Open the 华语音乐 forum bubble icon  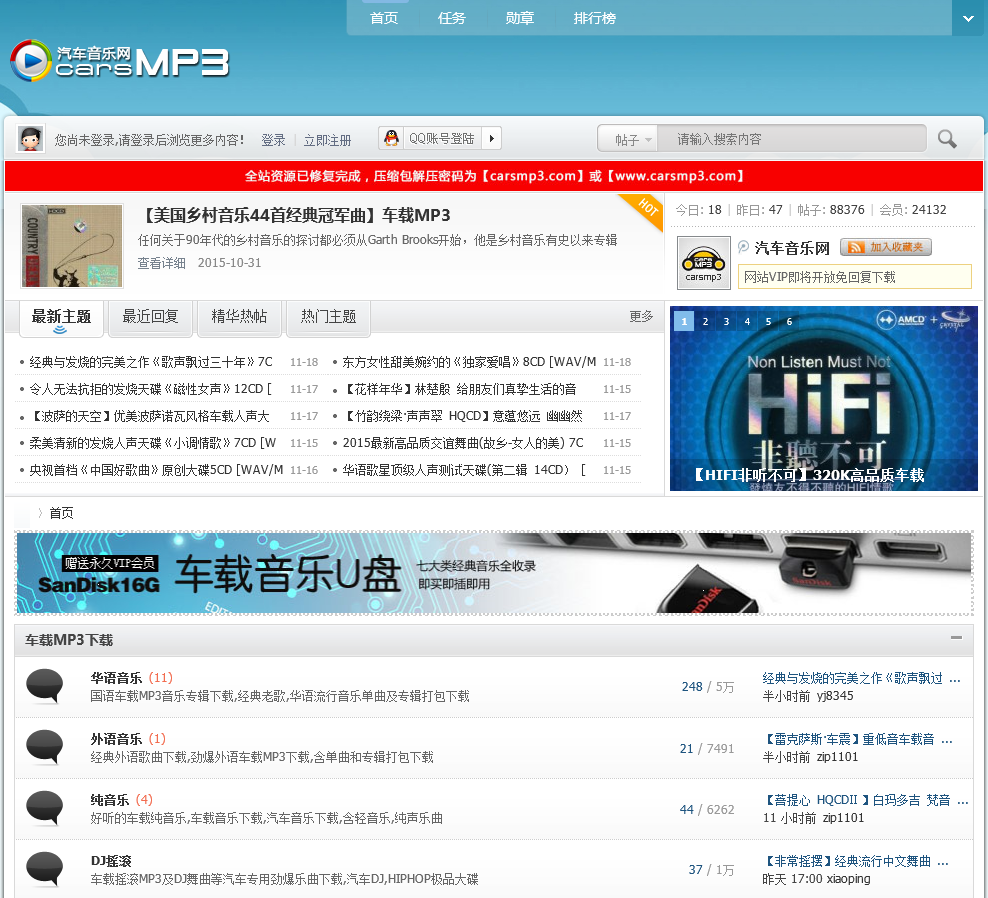point(44,686)
